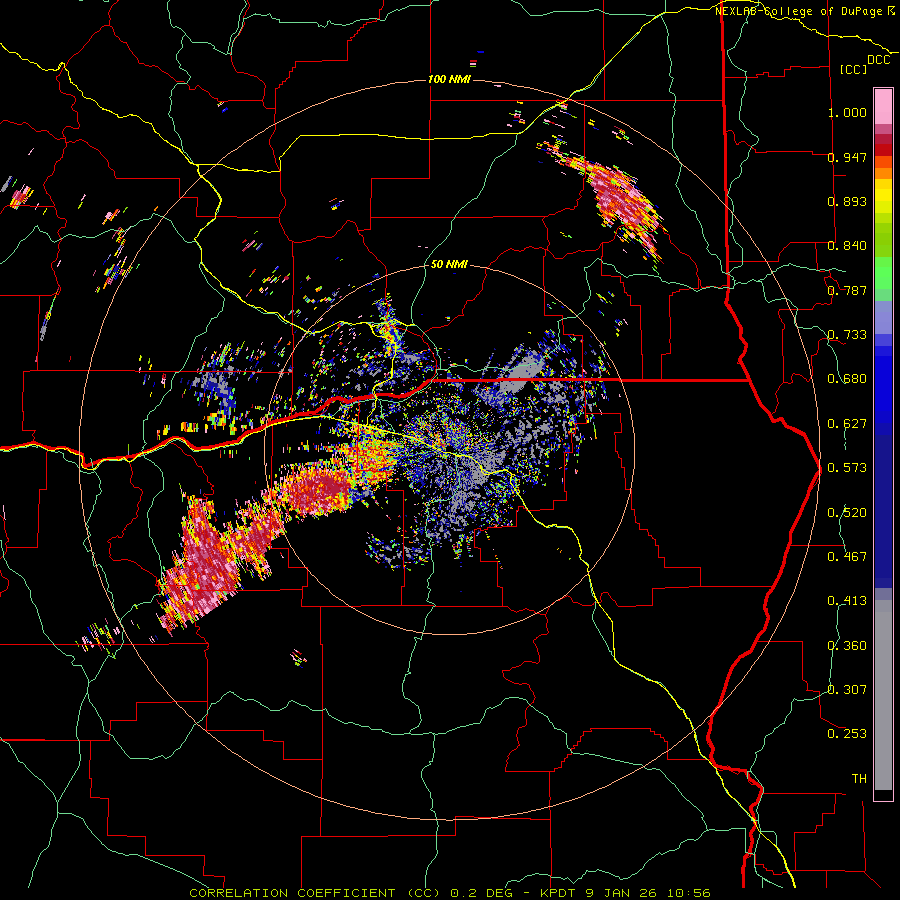Click the 0.253 legend value
Viewport: 900px width, 900px height.
tap(847, 734)
